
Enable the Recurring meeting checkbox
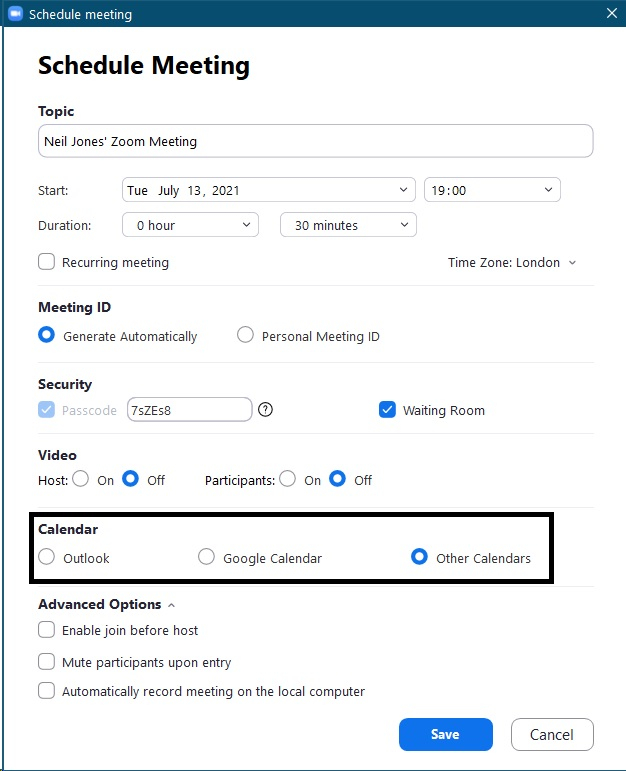[x=47, y=262]
